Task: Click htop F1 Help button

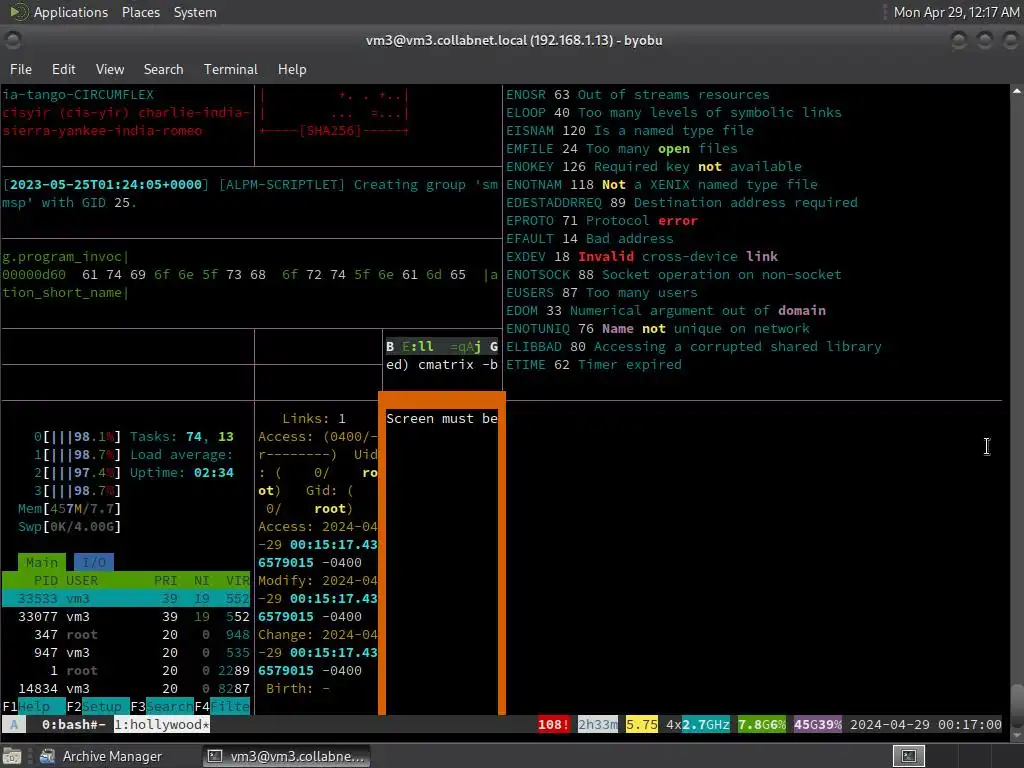Action: pos(34,707)
